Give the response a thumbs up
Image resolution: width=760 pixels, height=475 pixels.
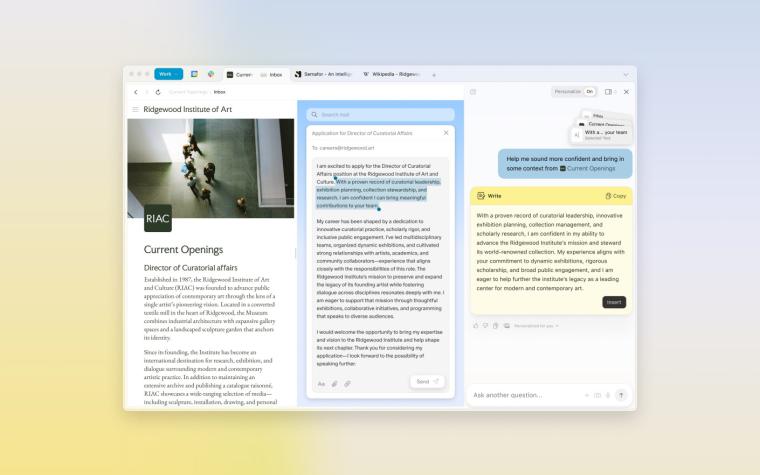point(475,326)
